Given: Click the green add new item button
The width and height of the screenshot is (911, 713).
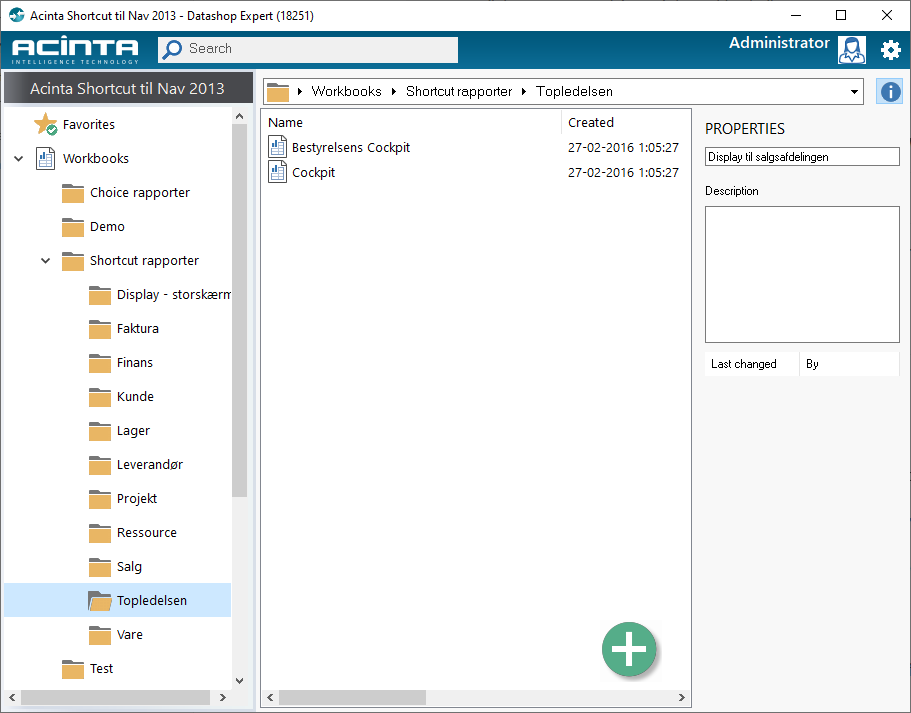Looking at the screenshot, I should click(629, 649).
